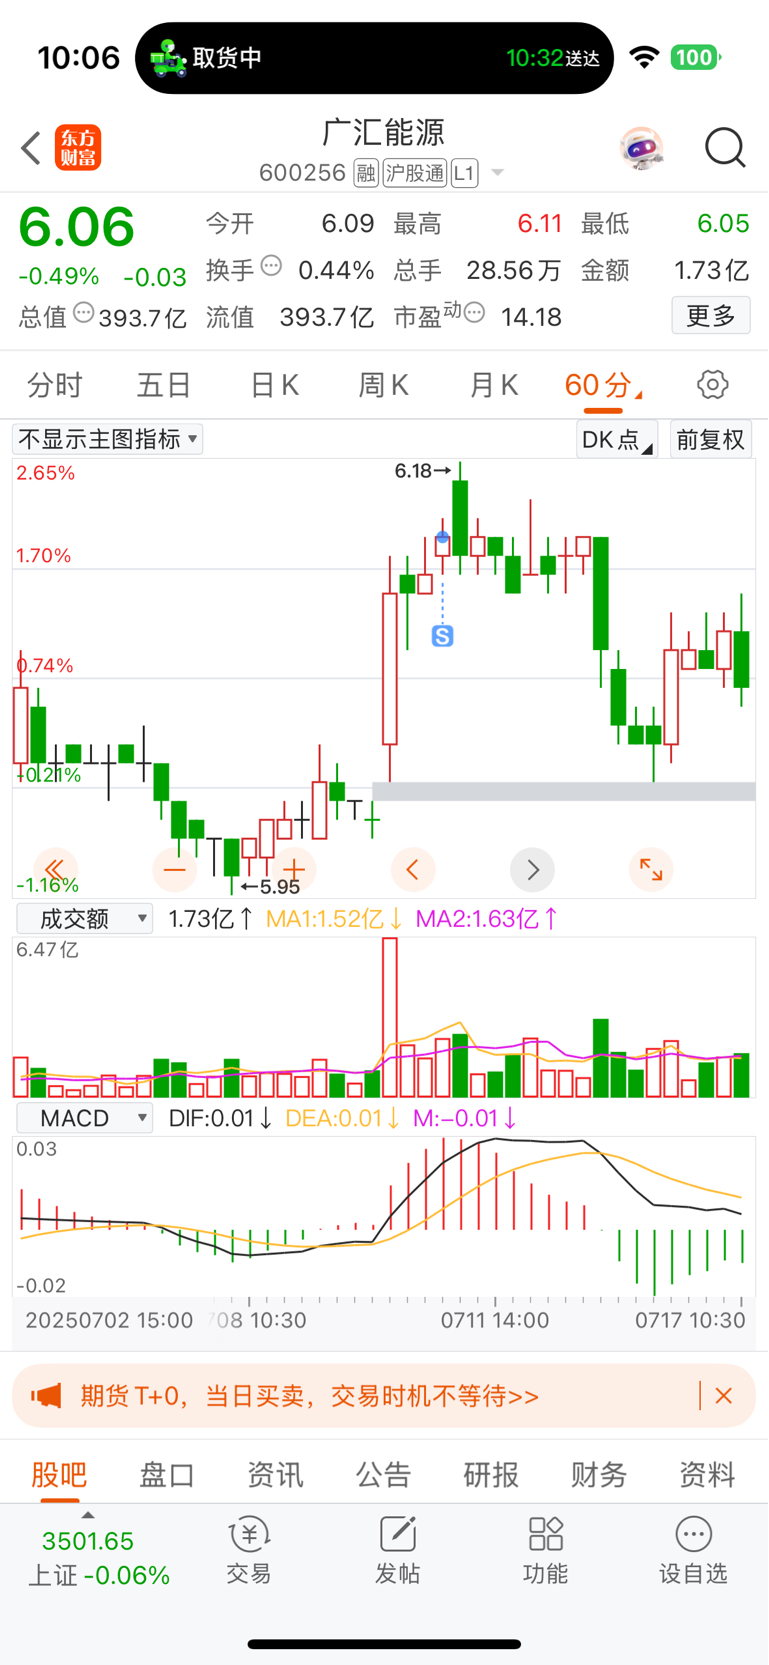
Task: Open 财务 finance tab
Action: (599, 1474)
